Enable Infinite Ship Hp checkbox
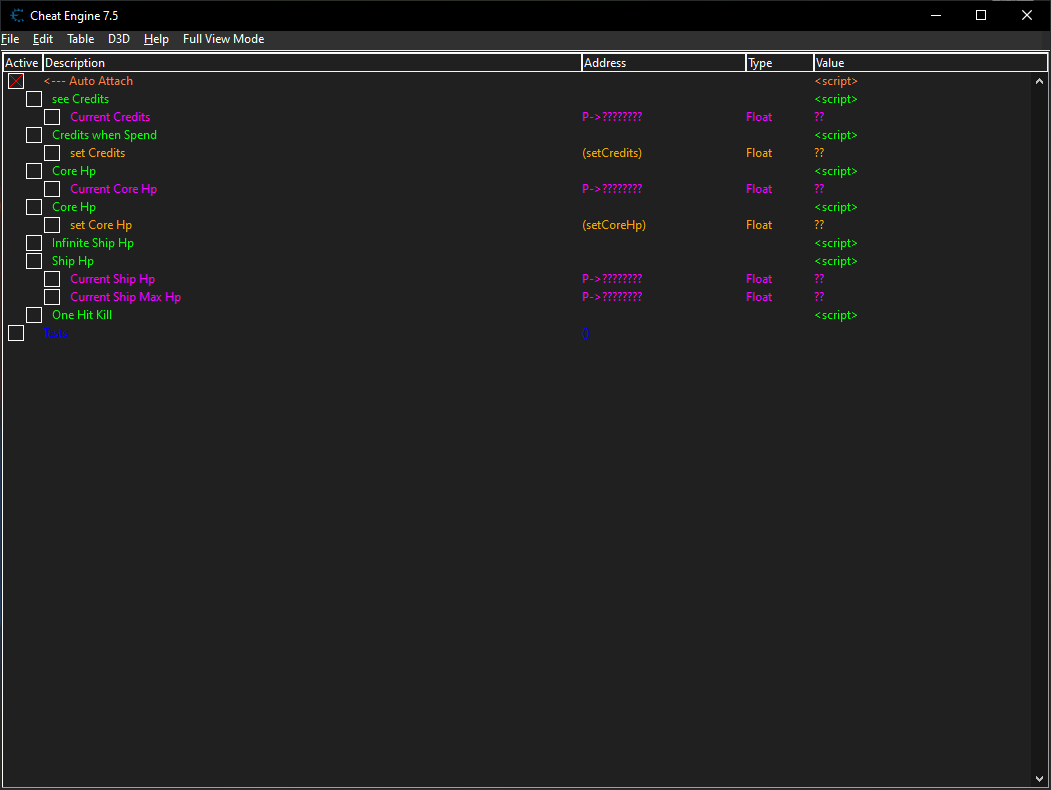The width and height of the screenshot is (1051, 790). tap(34, 243)
